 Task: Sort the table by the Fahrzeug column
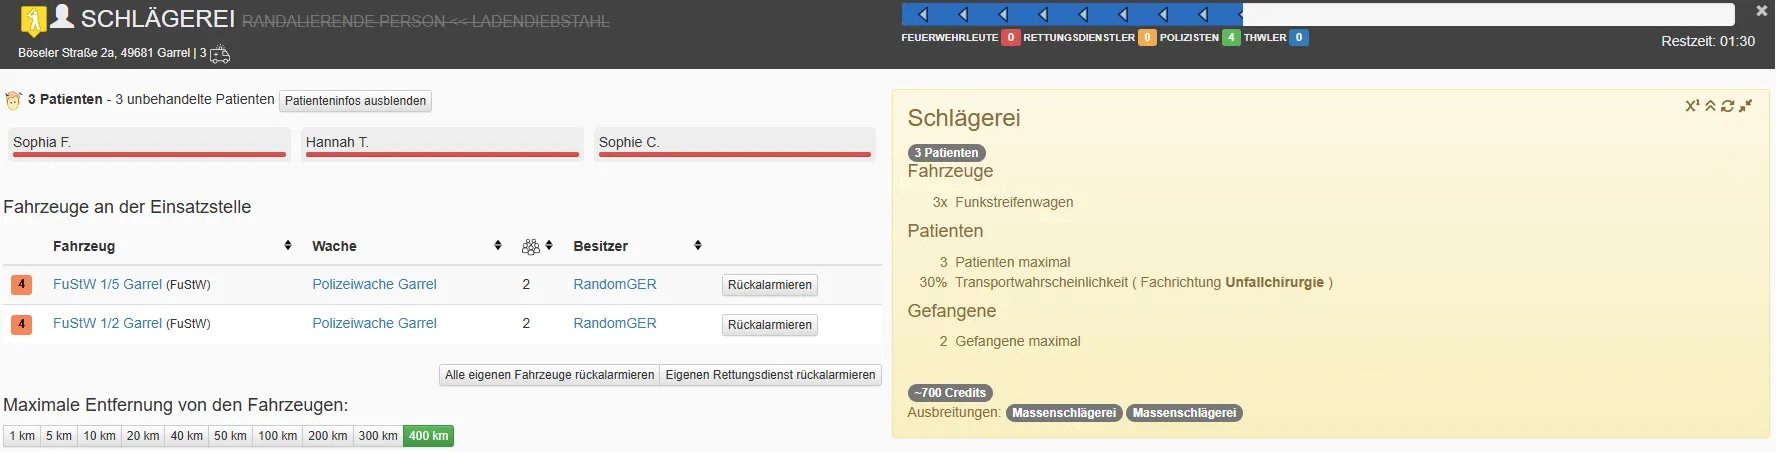coord(84,246)
